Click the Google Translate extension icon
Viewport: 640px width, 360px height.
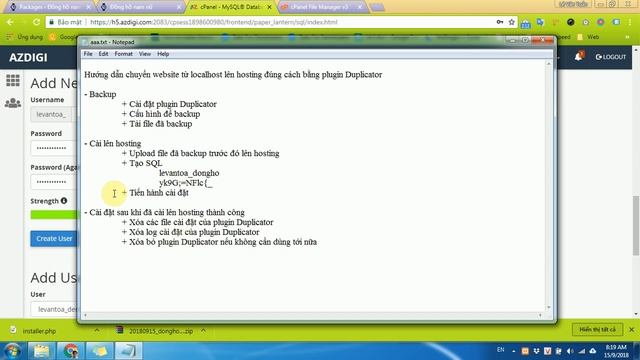click(540, 22)
